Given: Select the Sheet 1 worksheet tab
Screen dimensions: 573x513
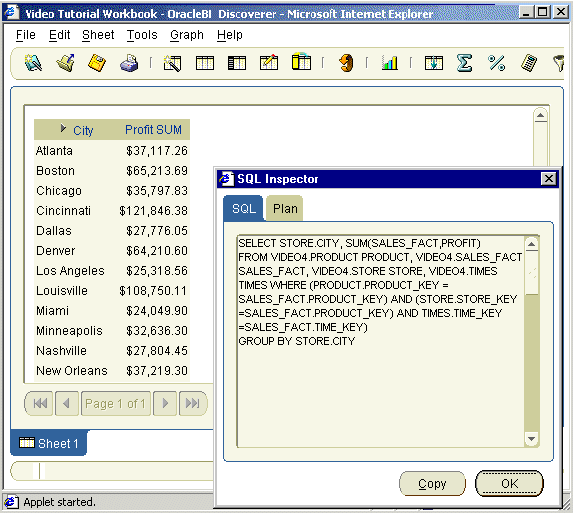Looking at the screenshot, I should coord(49,443).
